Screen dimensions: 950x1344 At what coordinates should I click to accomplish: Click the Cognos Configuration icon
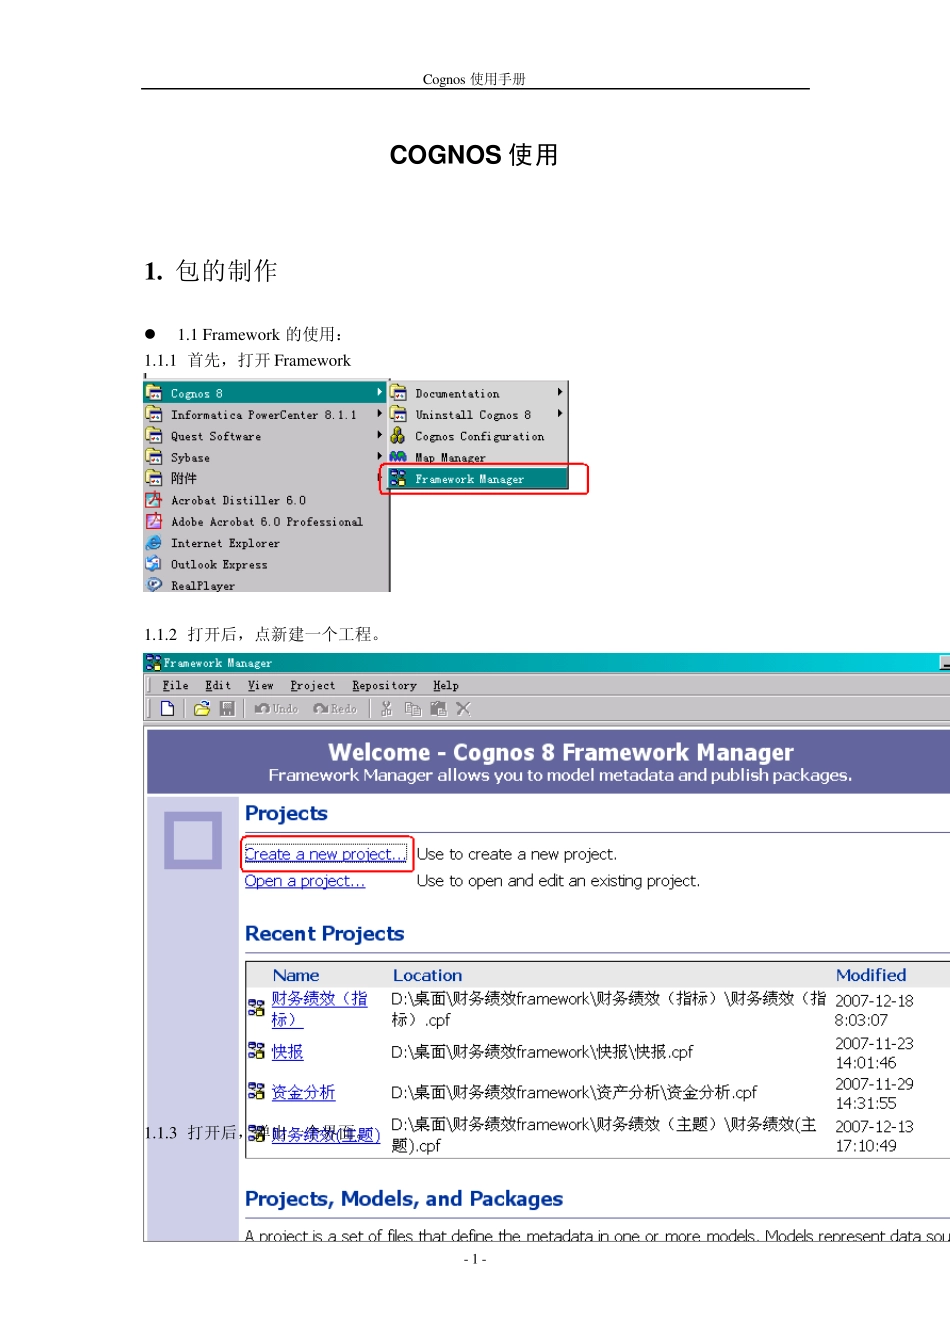398,435
